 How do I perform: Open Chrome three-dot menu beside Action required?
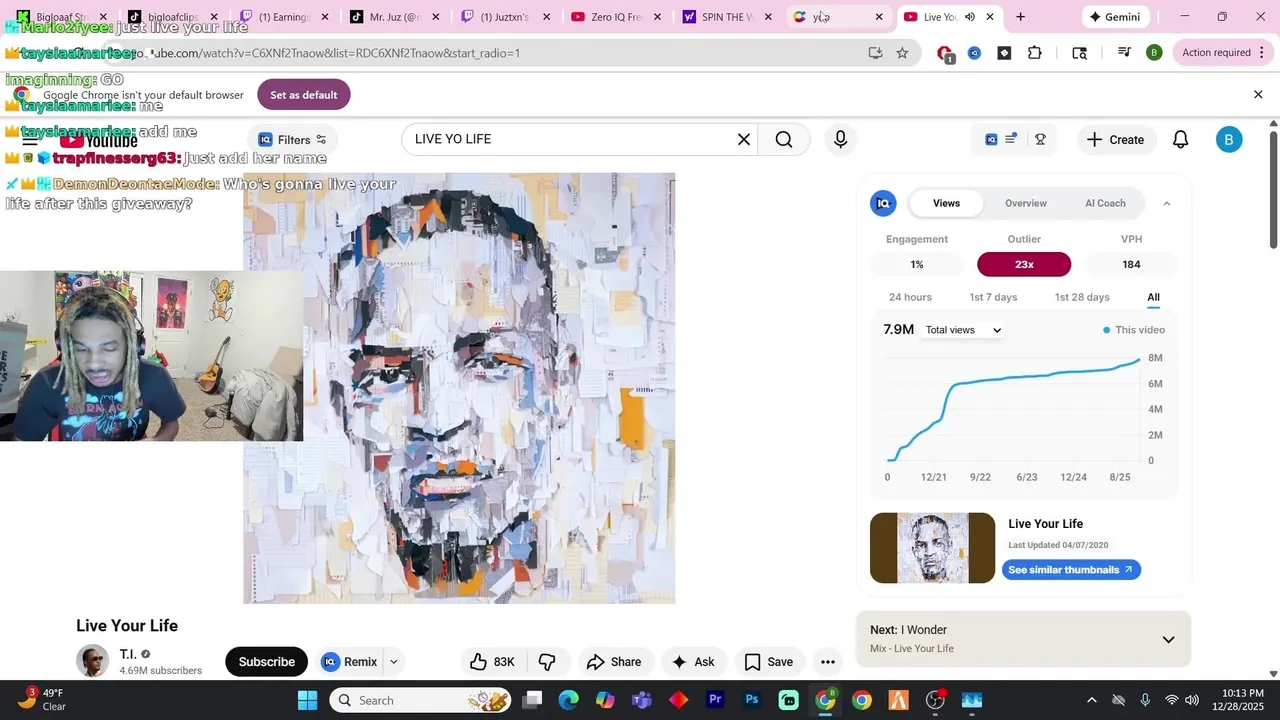(x=1262, y=53)
